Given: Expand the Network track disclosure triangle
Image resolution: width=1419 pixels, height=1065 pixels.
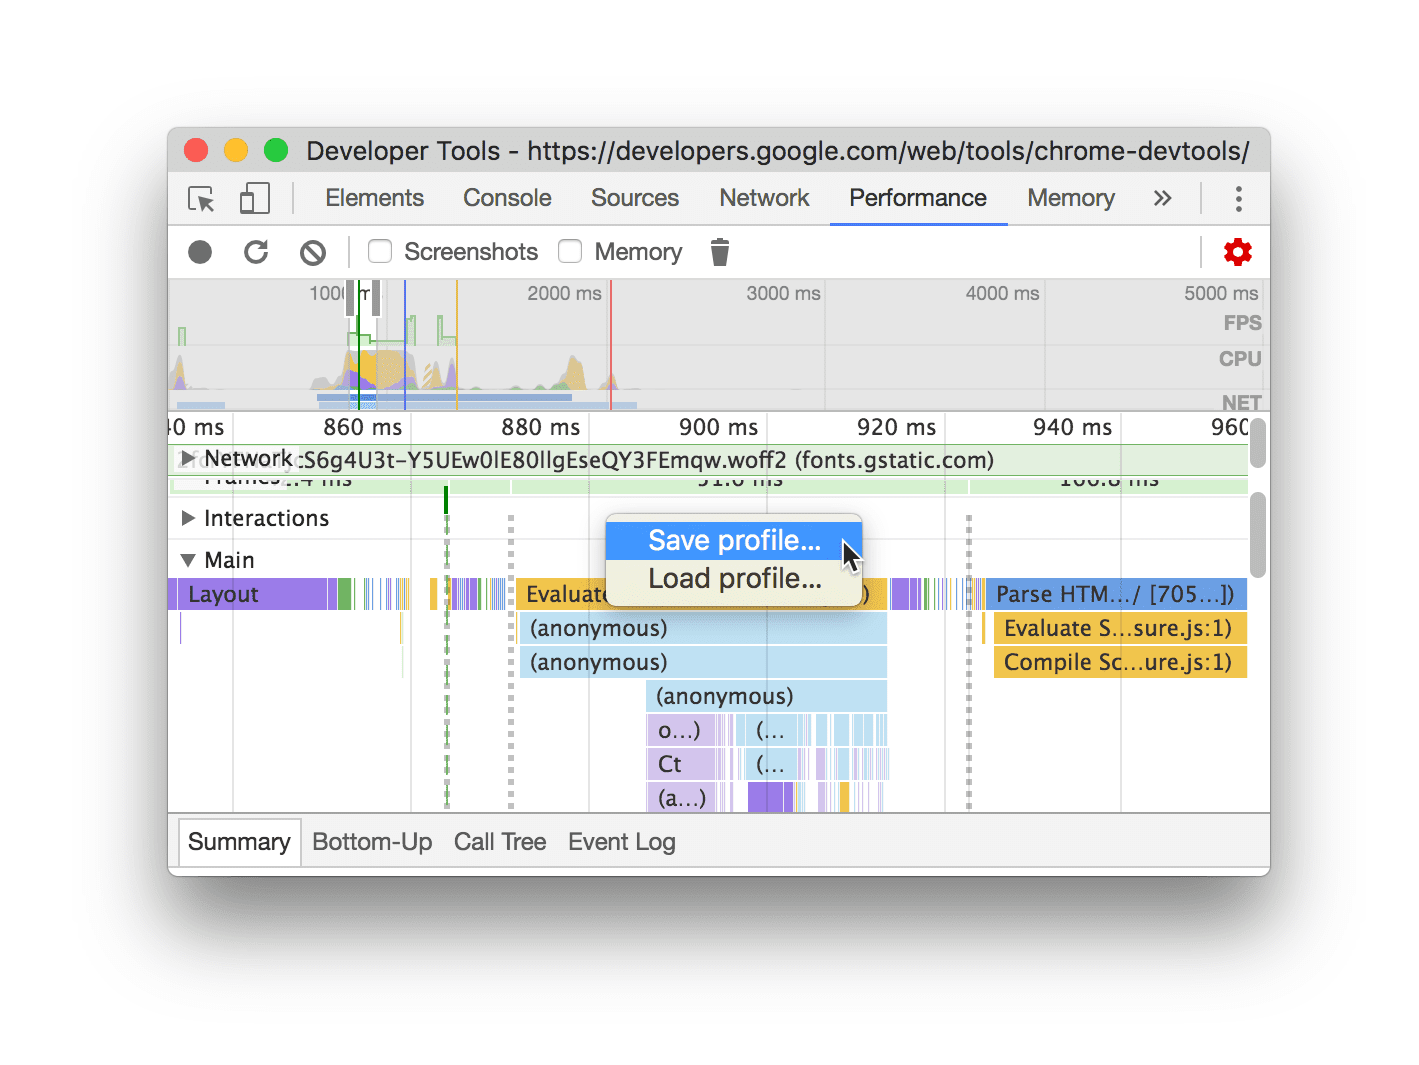Looking at the screenshot, I should click(186, 460).
